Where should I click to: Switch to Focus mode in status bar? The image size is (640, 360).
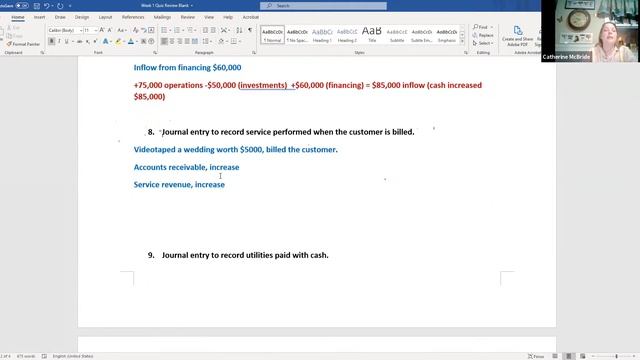point(536,356)
